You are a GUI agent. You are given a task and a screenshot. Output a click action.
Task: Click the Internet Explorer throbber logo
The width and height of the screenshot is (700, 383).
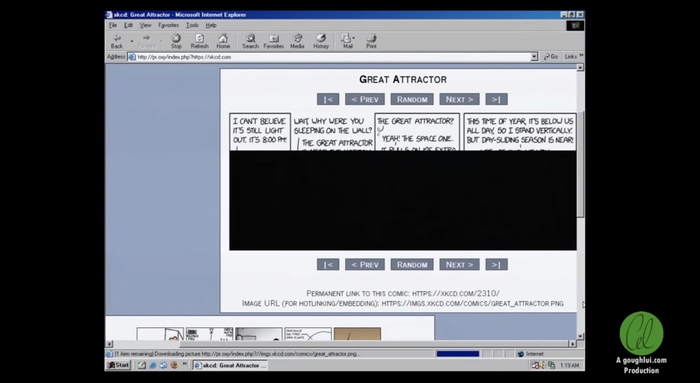(x=575, y=25)
